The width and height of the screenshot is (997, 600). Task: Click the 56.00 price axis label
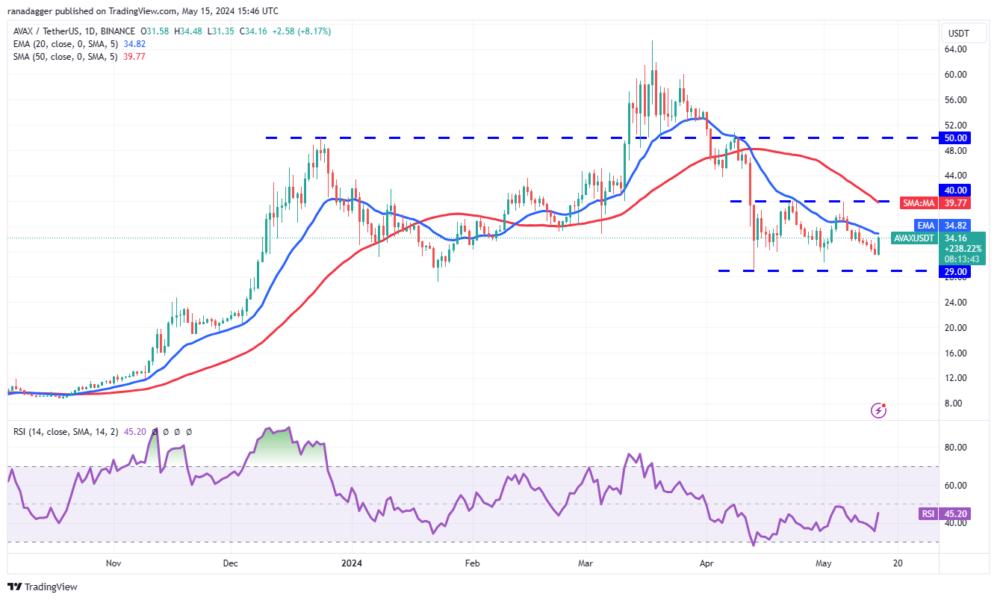[x=956, y=100]
